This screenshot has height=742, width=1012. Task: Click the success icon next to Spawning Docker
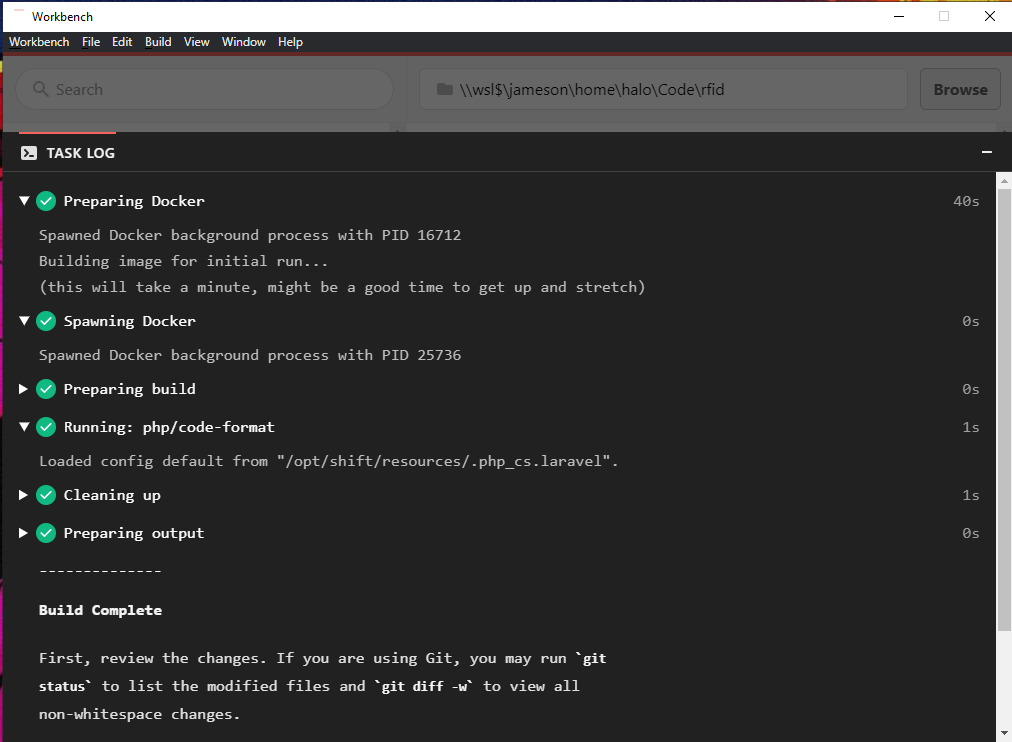coord(46,321)
